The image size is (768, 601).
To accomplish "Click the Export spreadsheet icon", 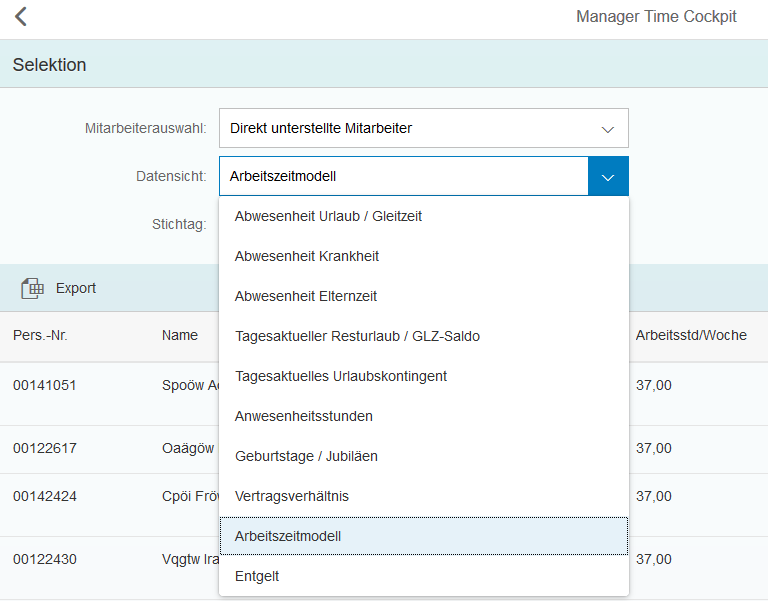I will pos(32,288).
